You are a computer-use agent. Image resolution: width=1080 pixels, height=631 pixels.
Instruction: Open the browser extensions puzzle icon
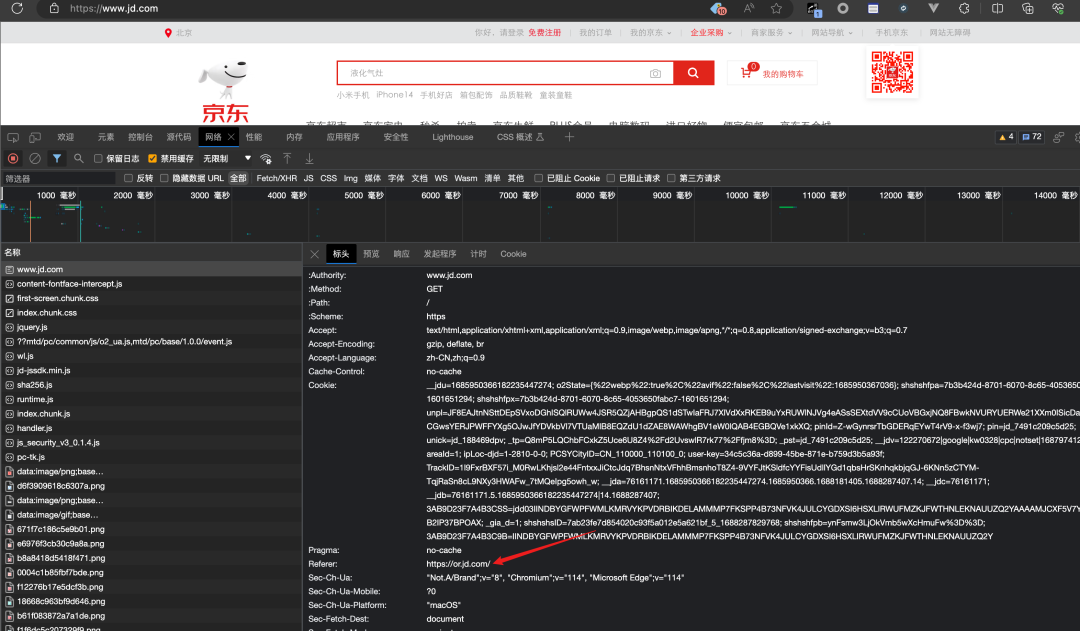click(x=964, y=8)
